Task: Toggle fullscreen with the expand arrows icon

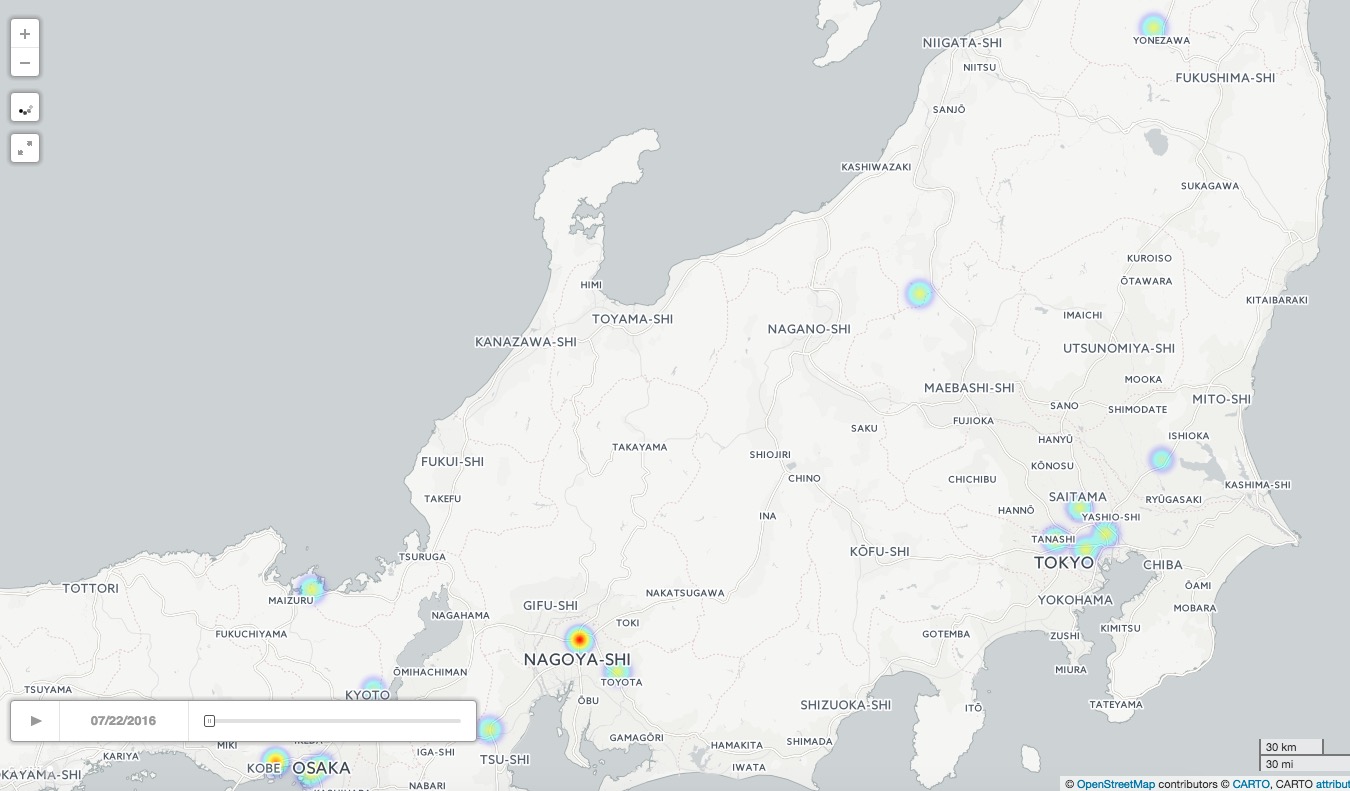Action: tap(25, 148)
